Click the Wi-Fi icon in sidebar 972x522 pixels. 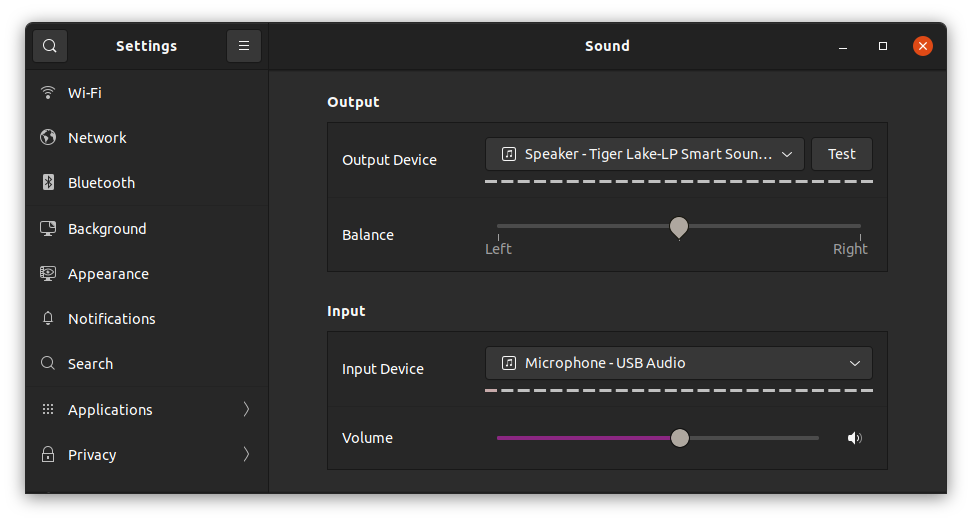pyautogui.click(x=48, y=93)
